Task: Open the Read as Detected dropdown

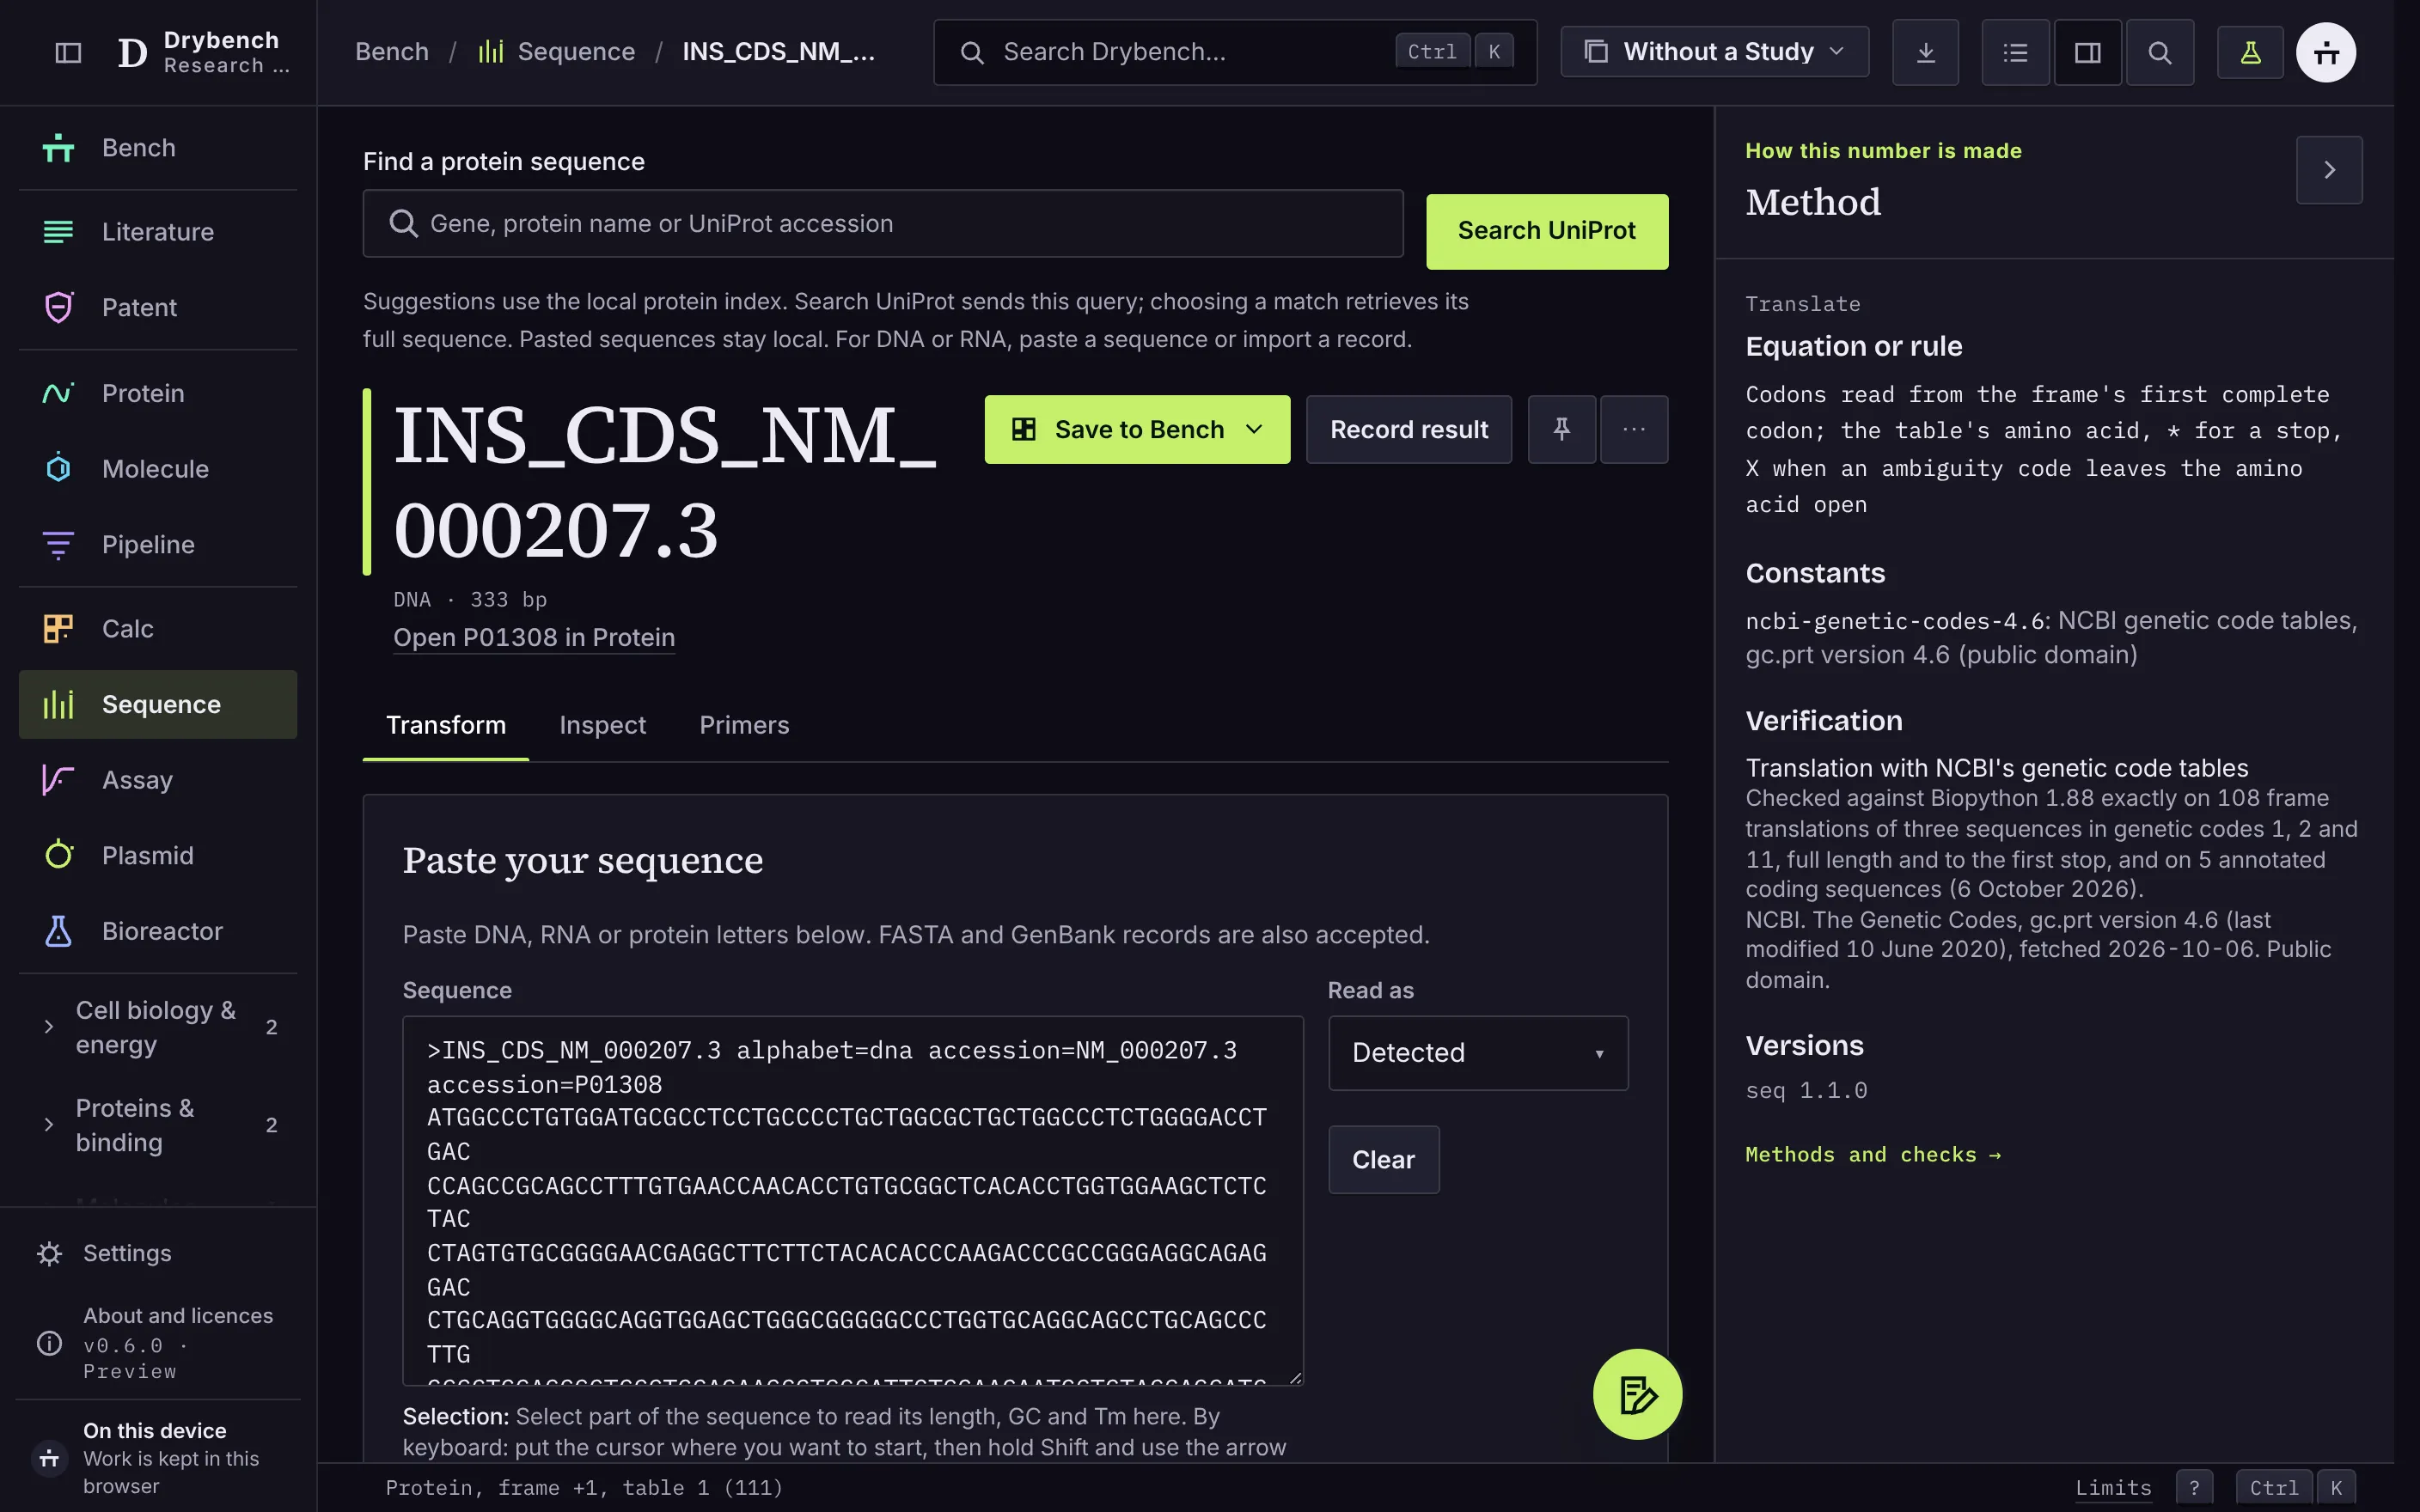Action: [x=1478, y=1053]
